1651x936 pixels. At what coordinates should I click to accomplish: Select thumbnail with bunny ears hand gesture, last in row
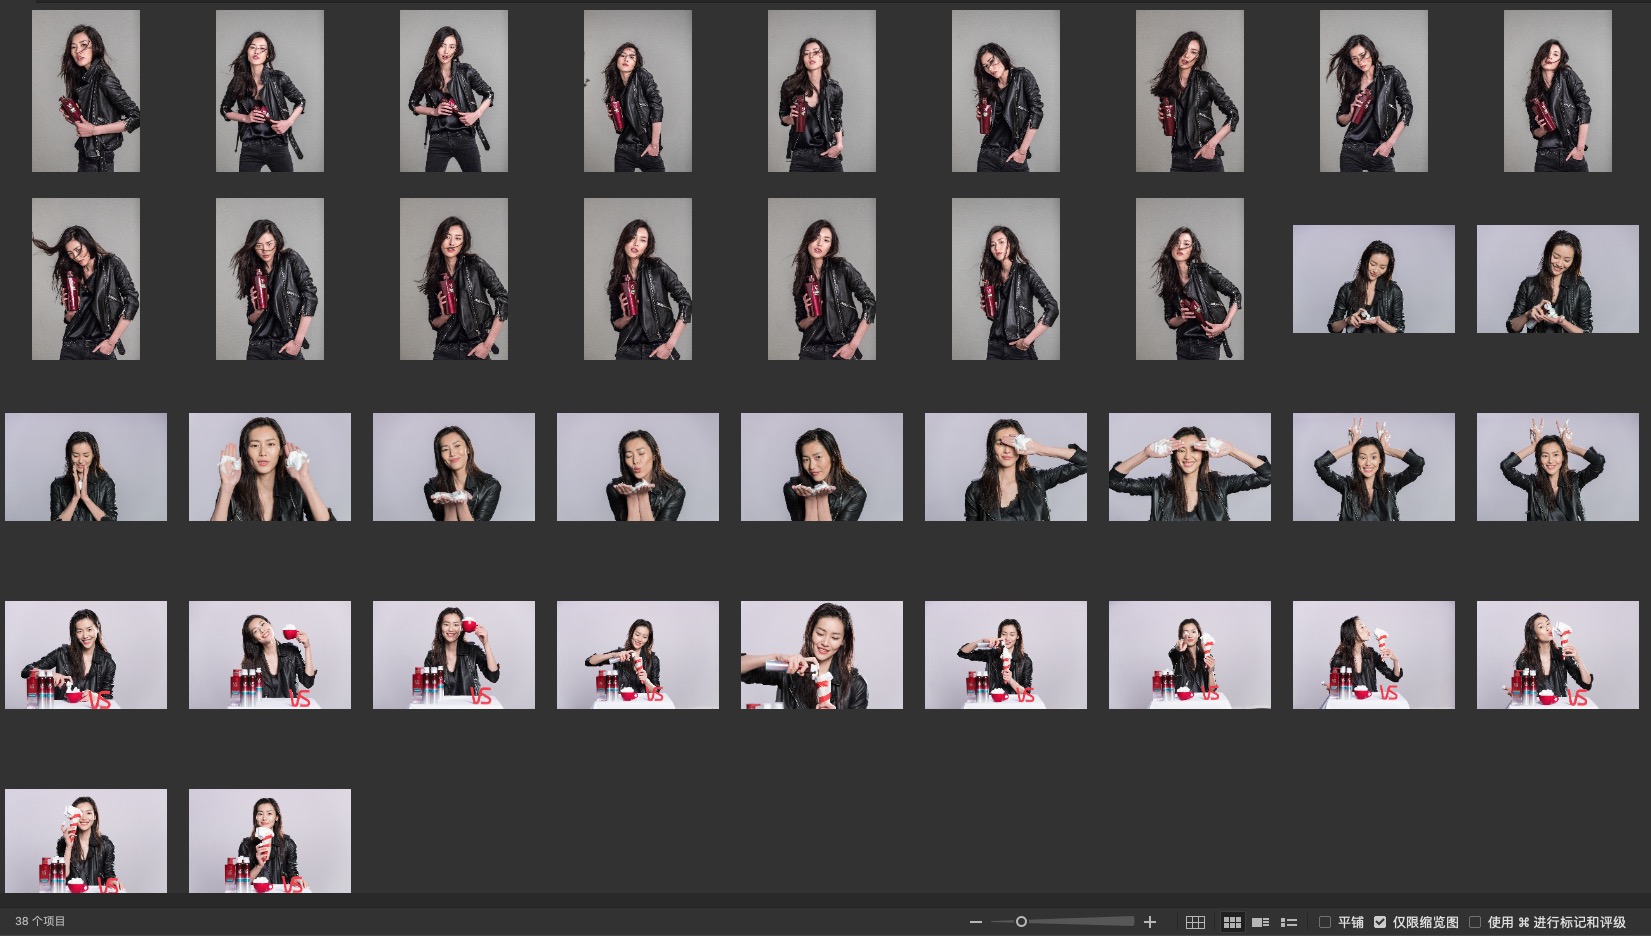click(x=1557, y=467)
